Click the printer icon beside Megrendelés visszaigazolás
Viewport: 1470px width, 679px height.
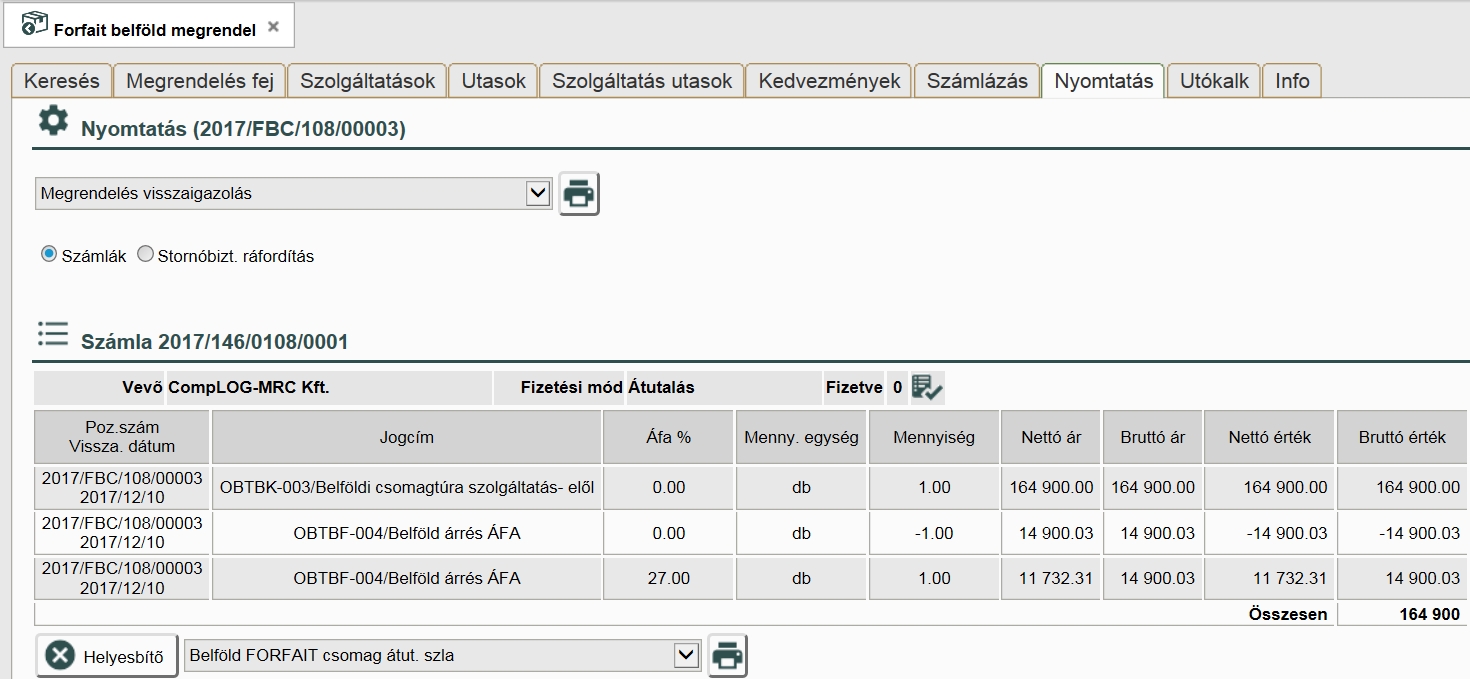[x=578, y=193]
